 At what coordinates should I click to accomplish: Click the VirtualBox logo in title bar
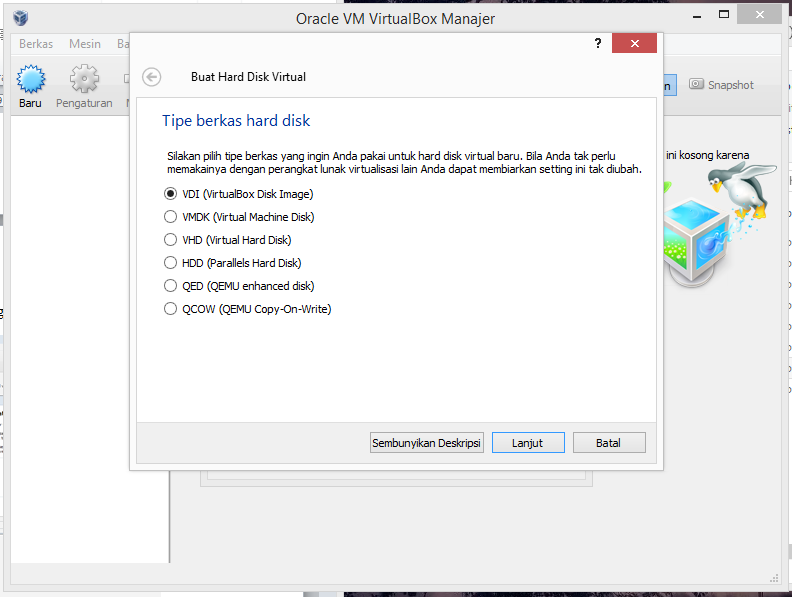point(20,18)
